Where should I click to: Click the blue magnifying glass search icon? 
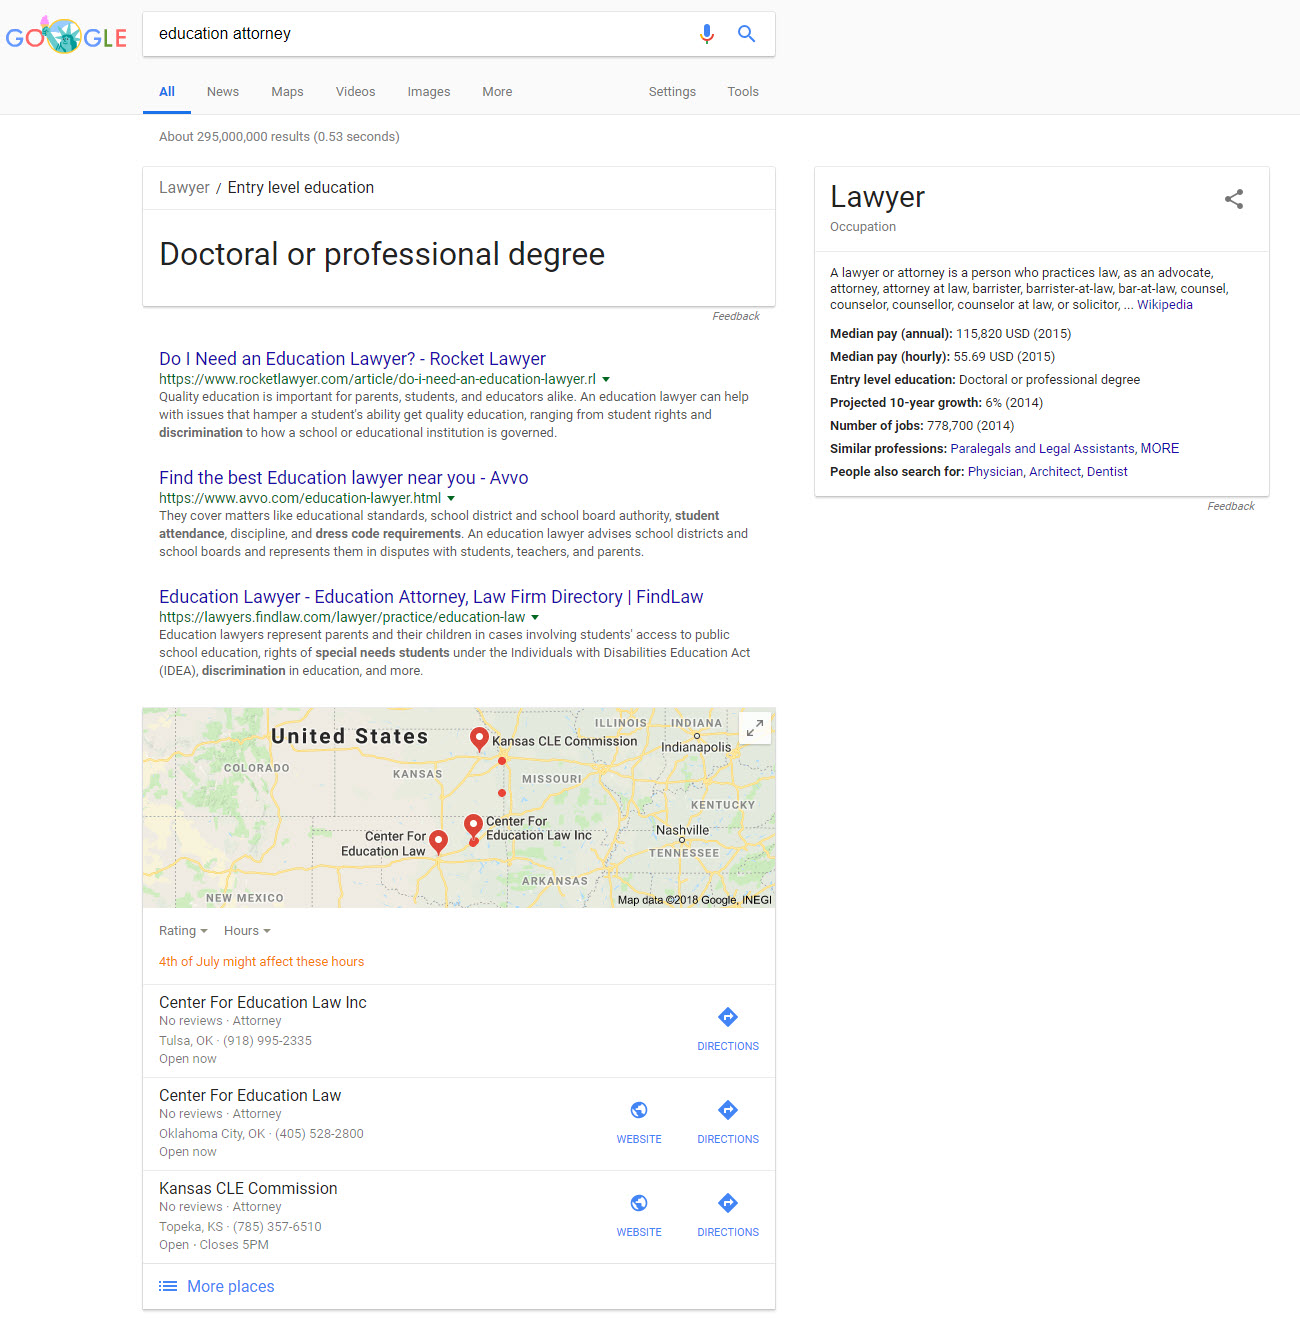[x=746, y=34]
